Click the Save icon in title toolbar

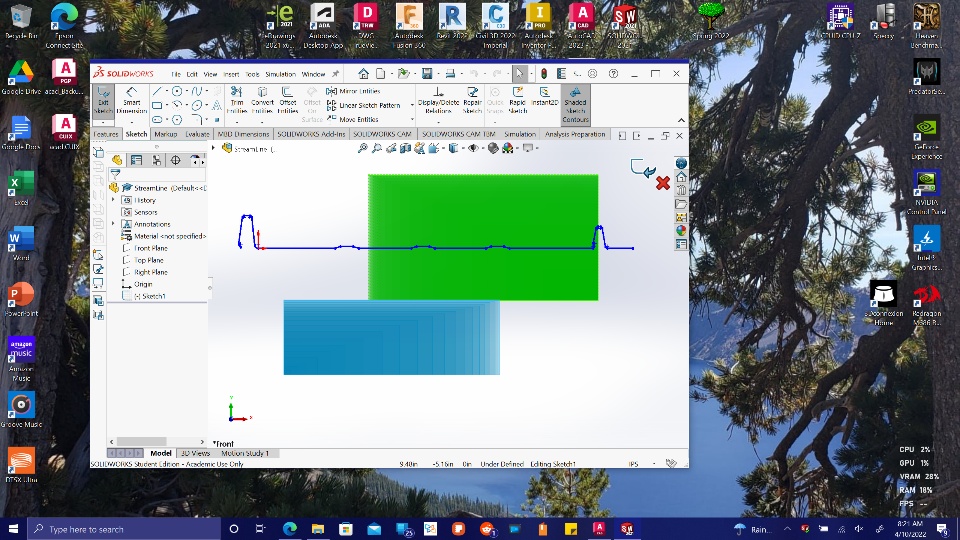point(427,74)
